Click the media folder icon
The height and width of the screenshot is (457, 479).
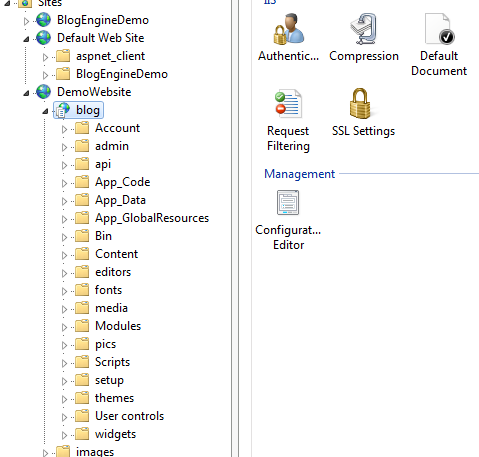82,308
